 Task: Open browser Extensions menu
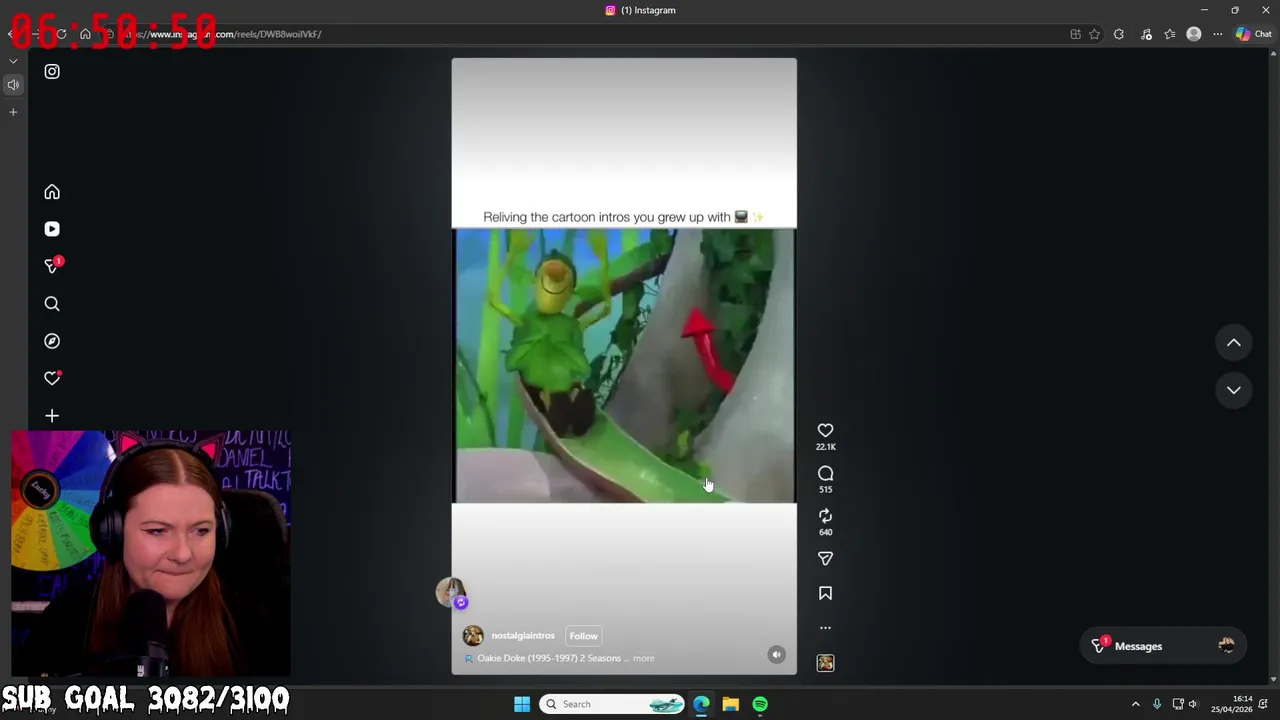[1119, 34]
